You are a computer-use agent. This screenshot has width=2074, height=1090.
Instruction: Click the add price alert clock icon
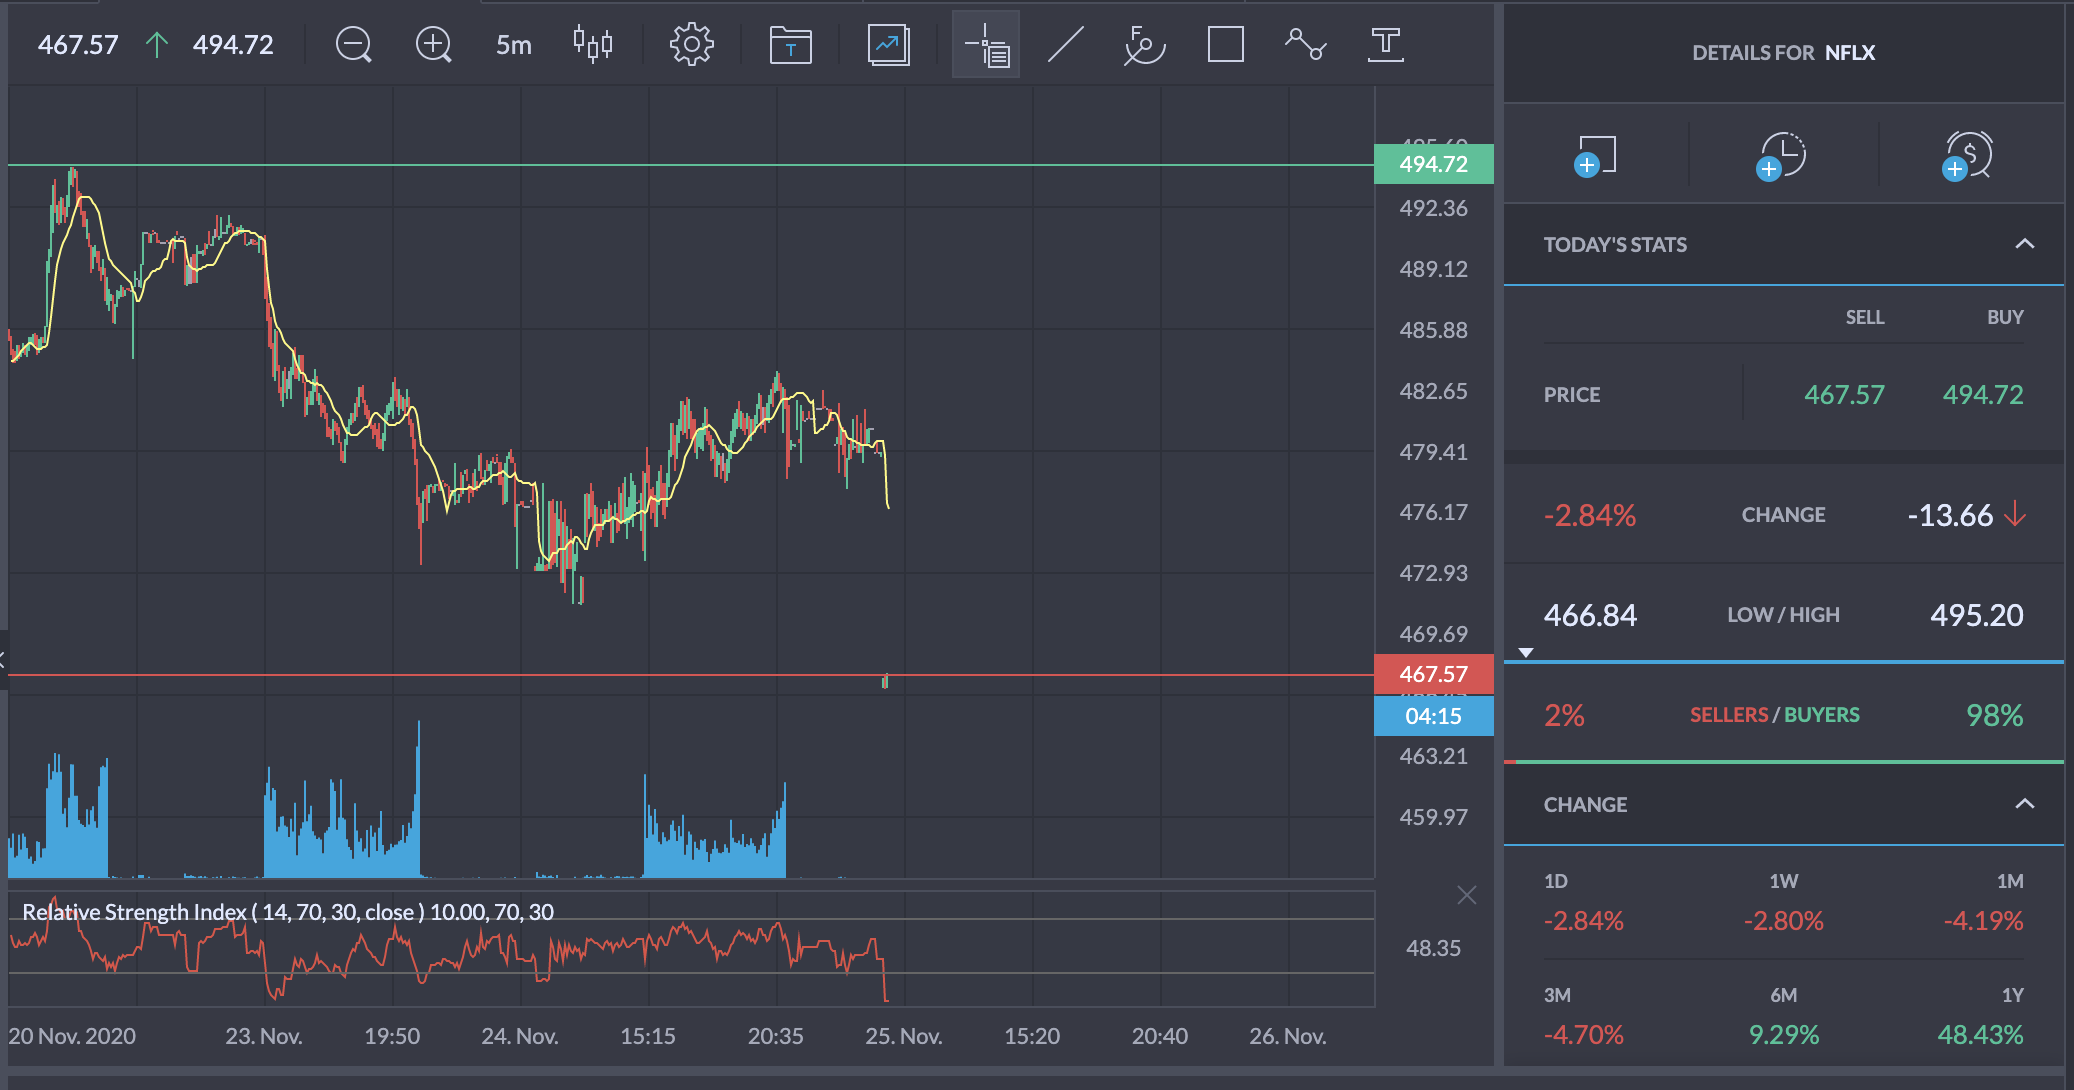[1782, 156]
